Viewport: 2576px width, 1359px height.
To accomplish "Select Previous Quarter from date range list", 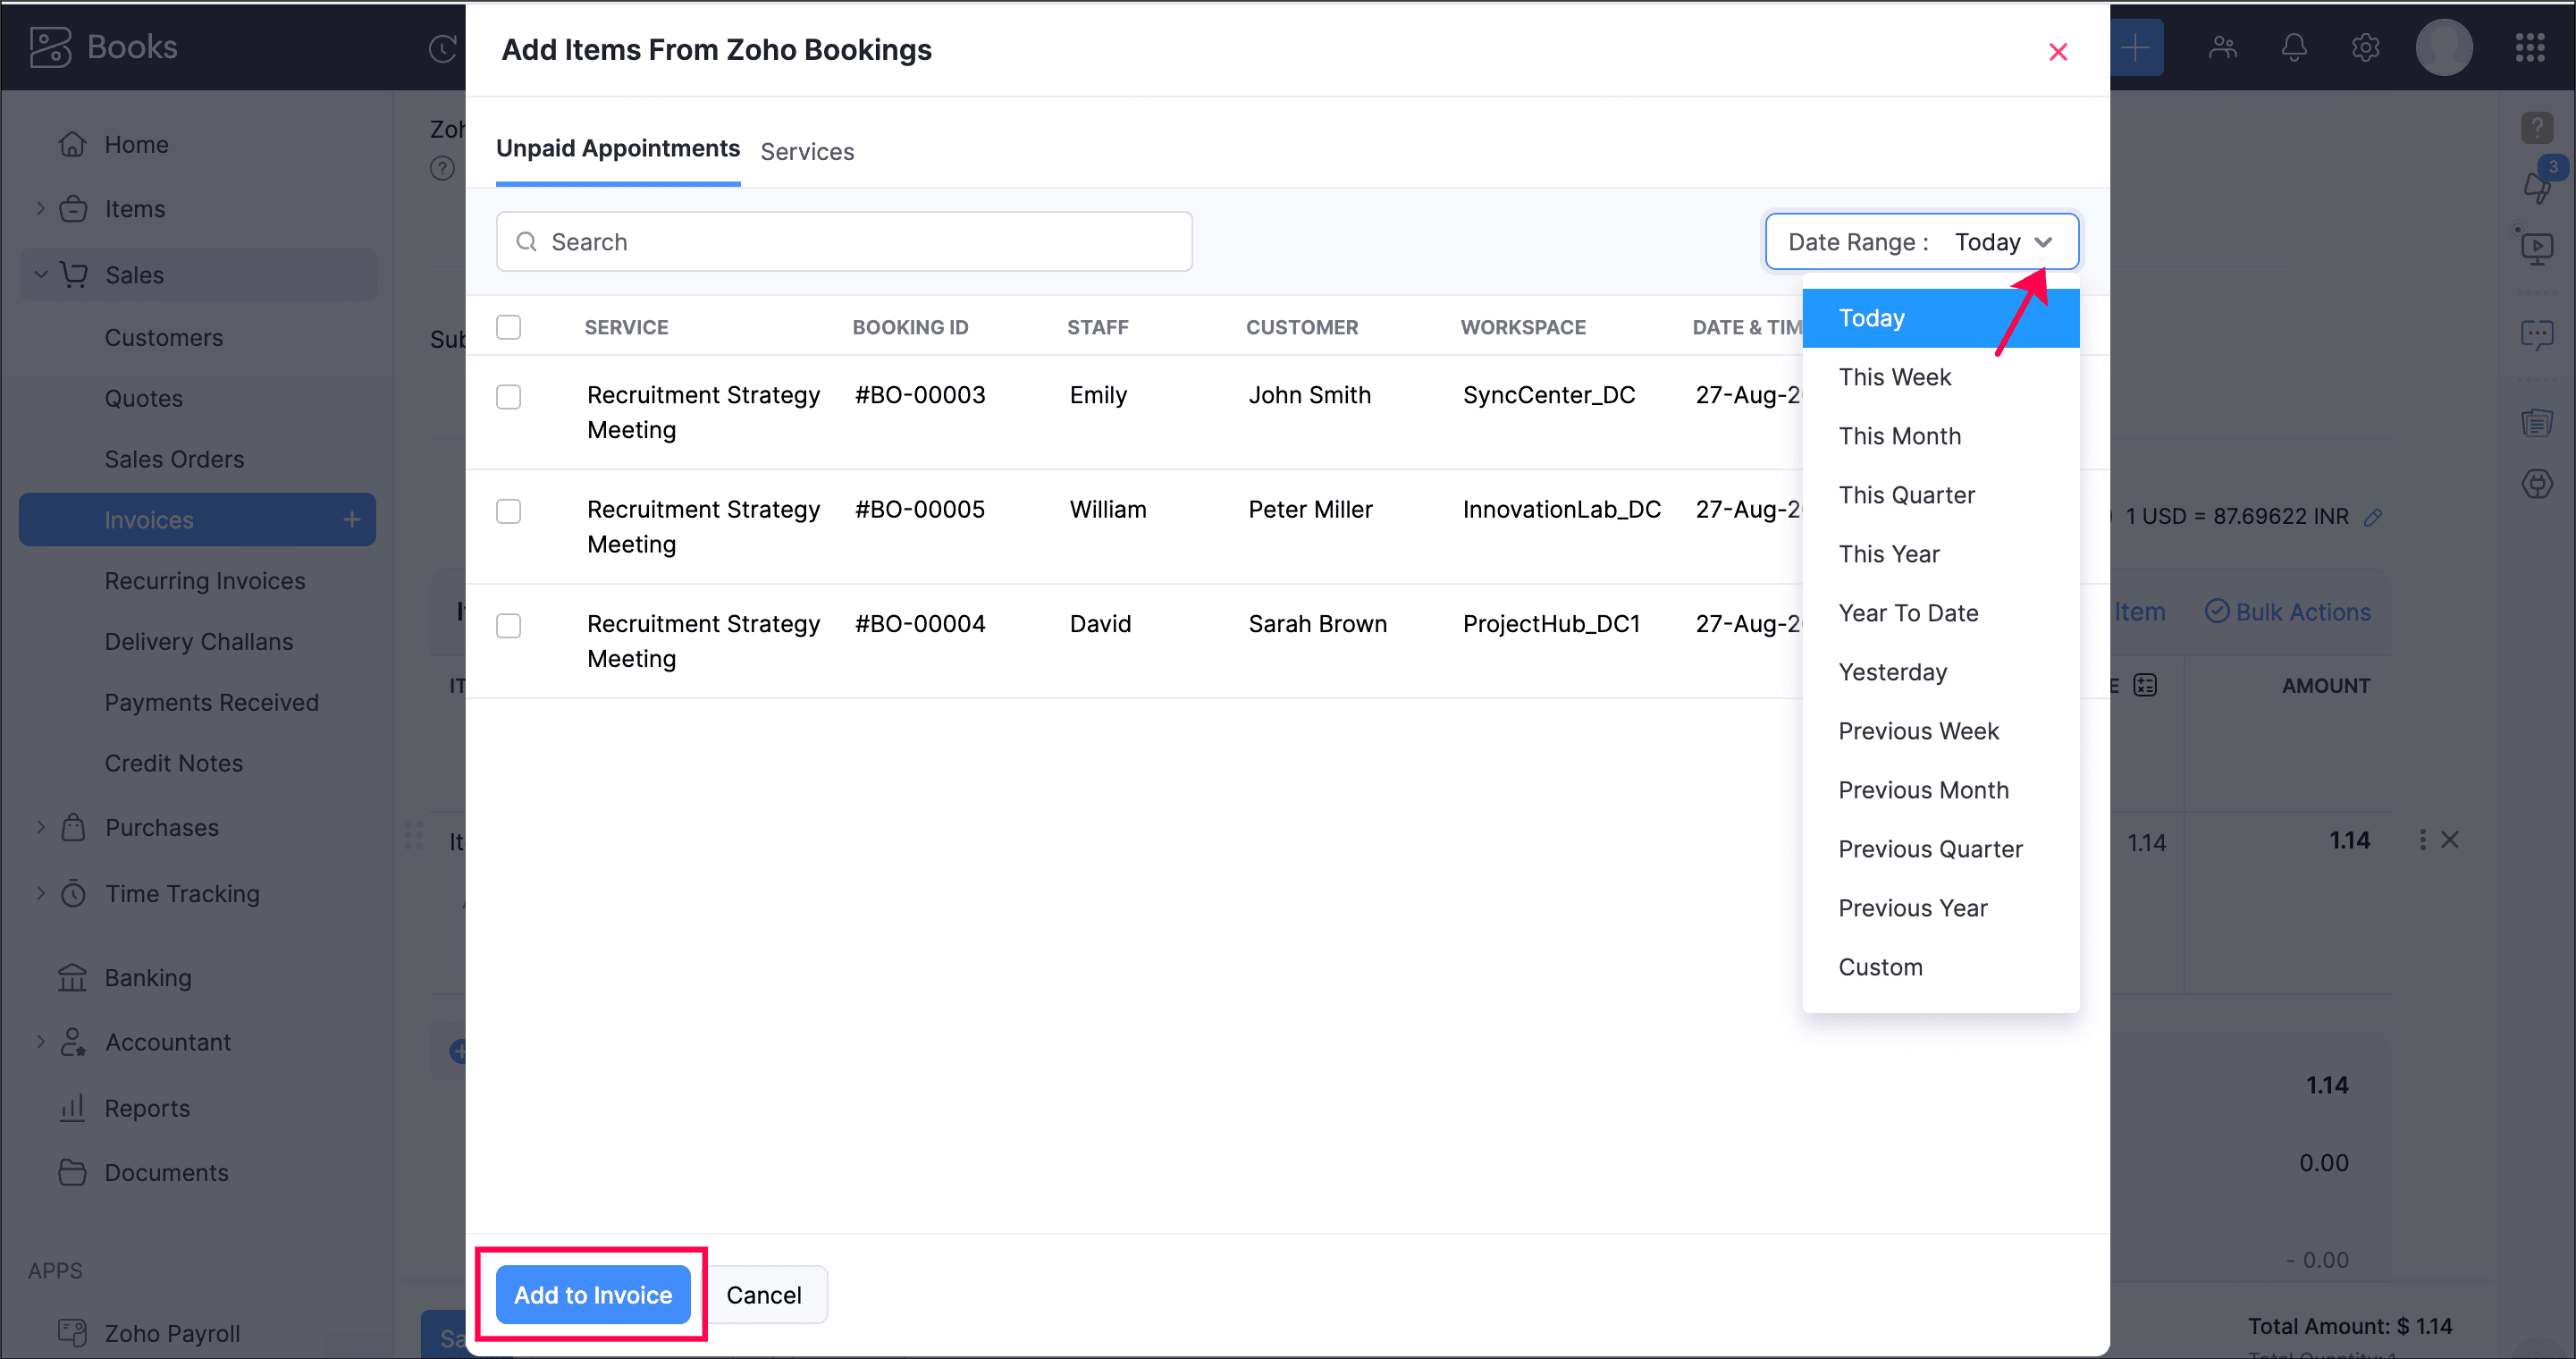I will pyautogui.click(x=1930, y=849).
